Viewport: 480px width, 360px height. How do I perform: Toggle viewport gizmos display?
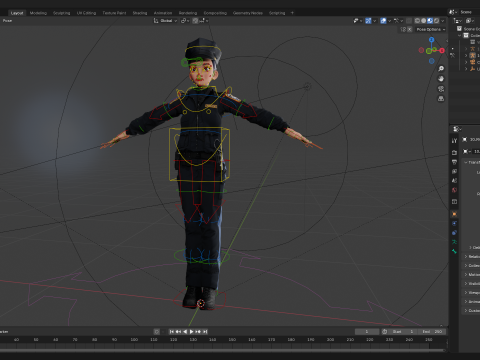pos(368,21)
